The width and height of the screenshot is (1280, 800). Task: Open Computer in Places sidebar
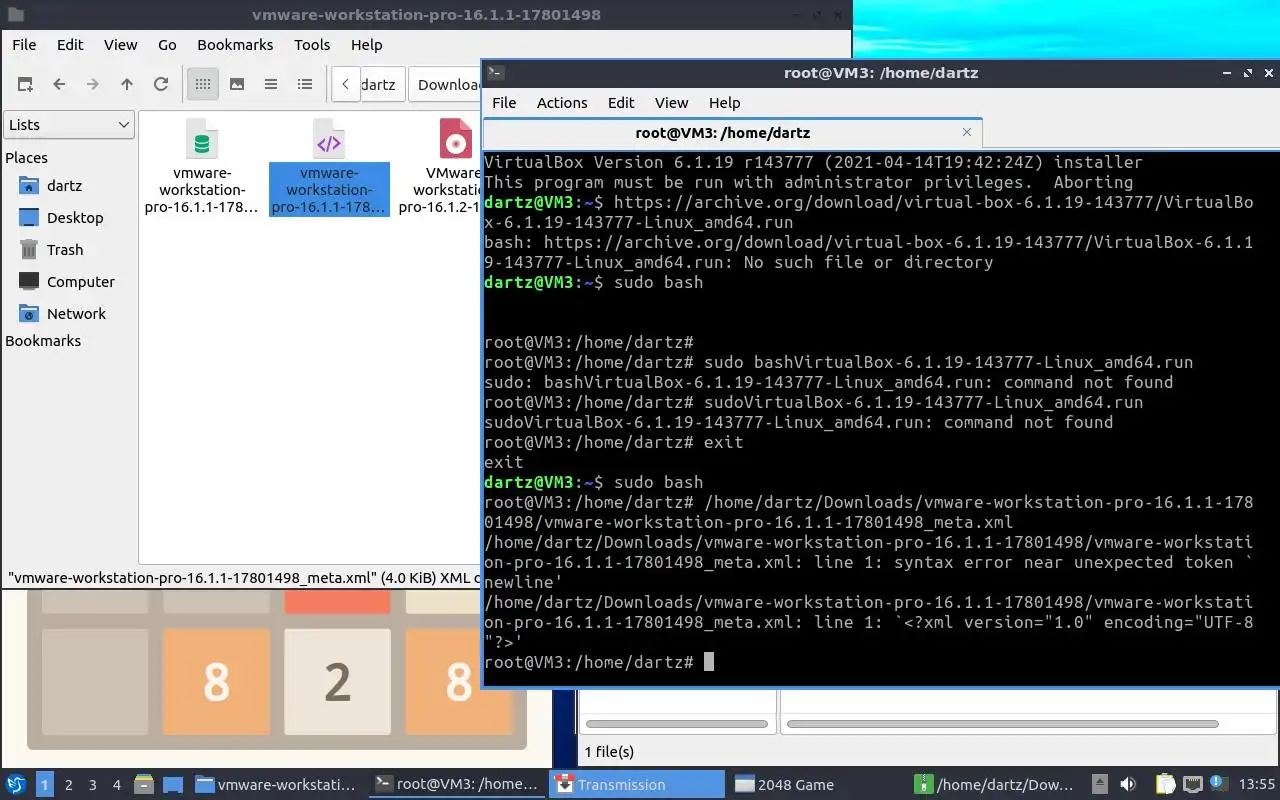(x=80, y=282)
